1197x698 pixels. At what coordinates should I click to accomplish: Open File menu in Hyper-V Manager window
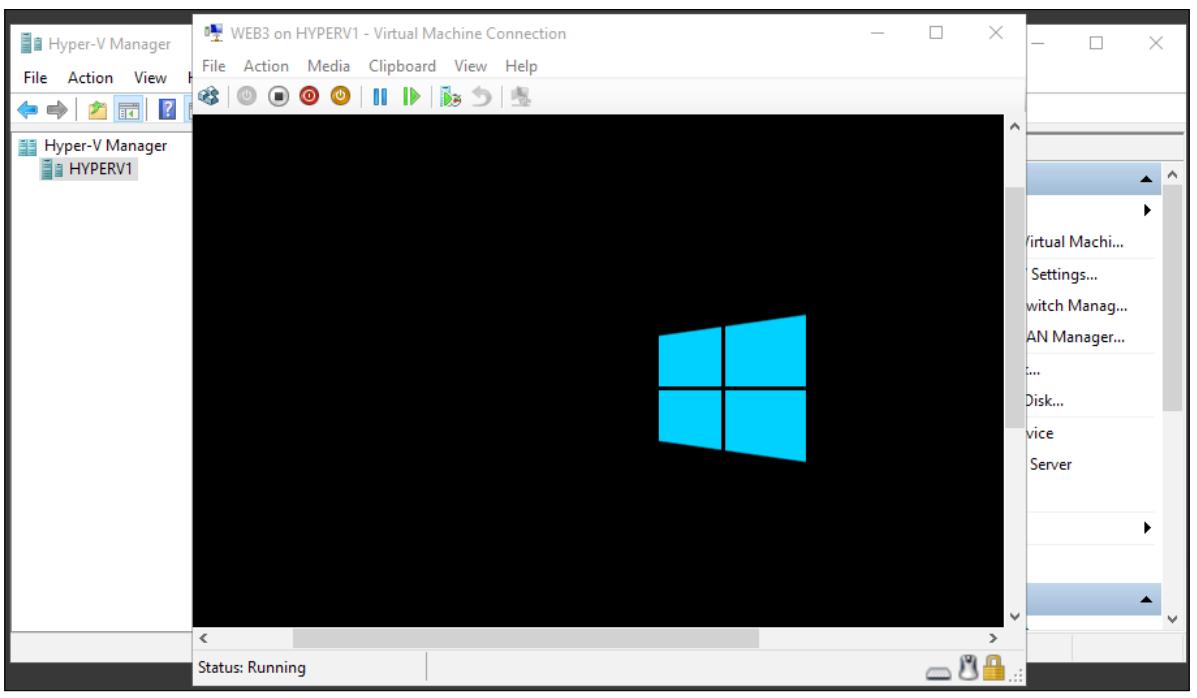(35, 78)
